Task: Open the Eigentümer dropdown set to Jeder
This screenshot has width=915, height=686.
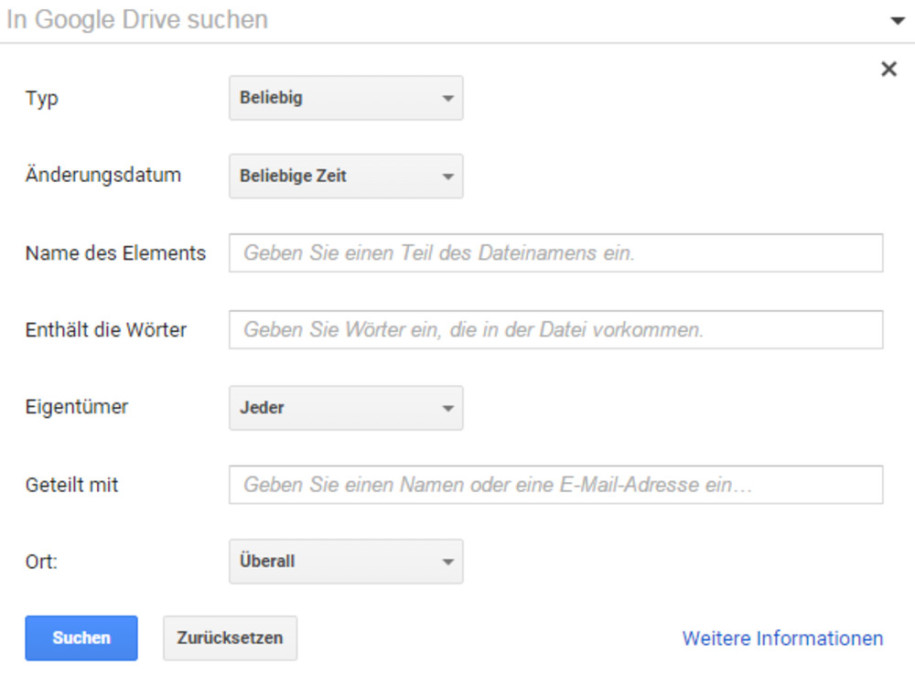Action: (x=346, y=408)
